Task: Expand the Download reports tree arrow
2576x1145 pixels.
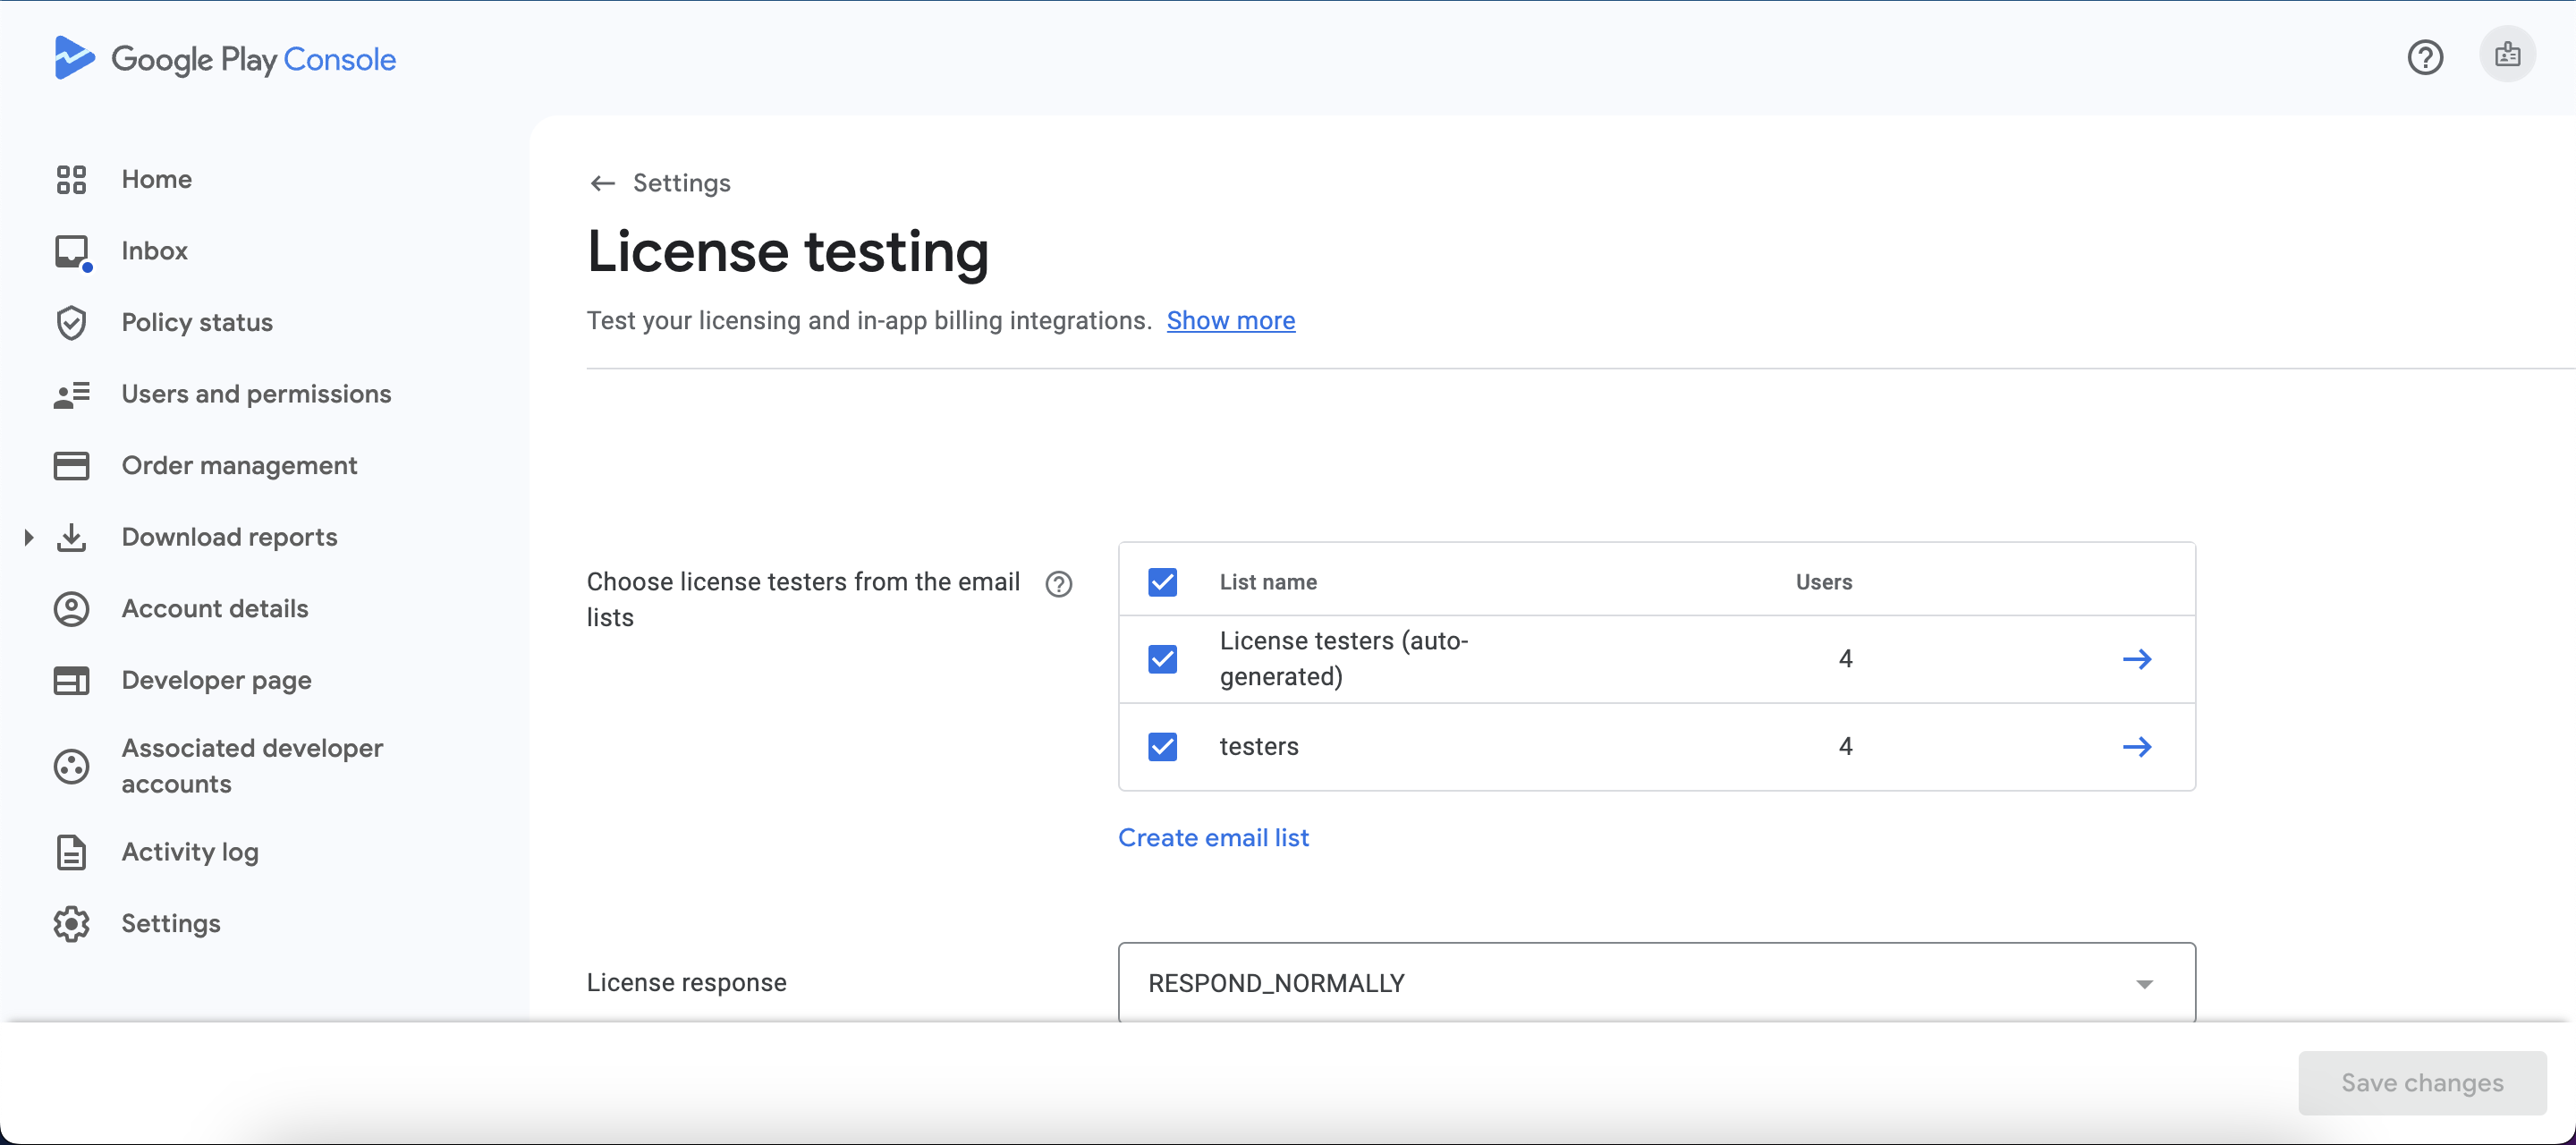Action: point(28,537)
